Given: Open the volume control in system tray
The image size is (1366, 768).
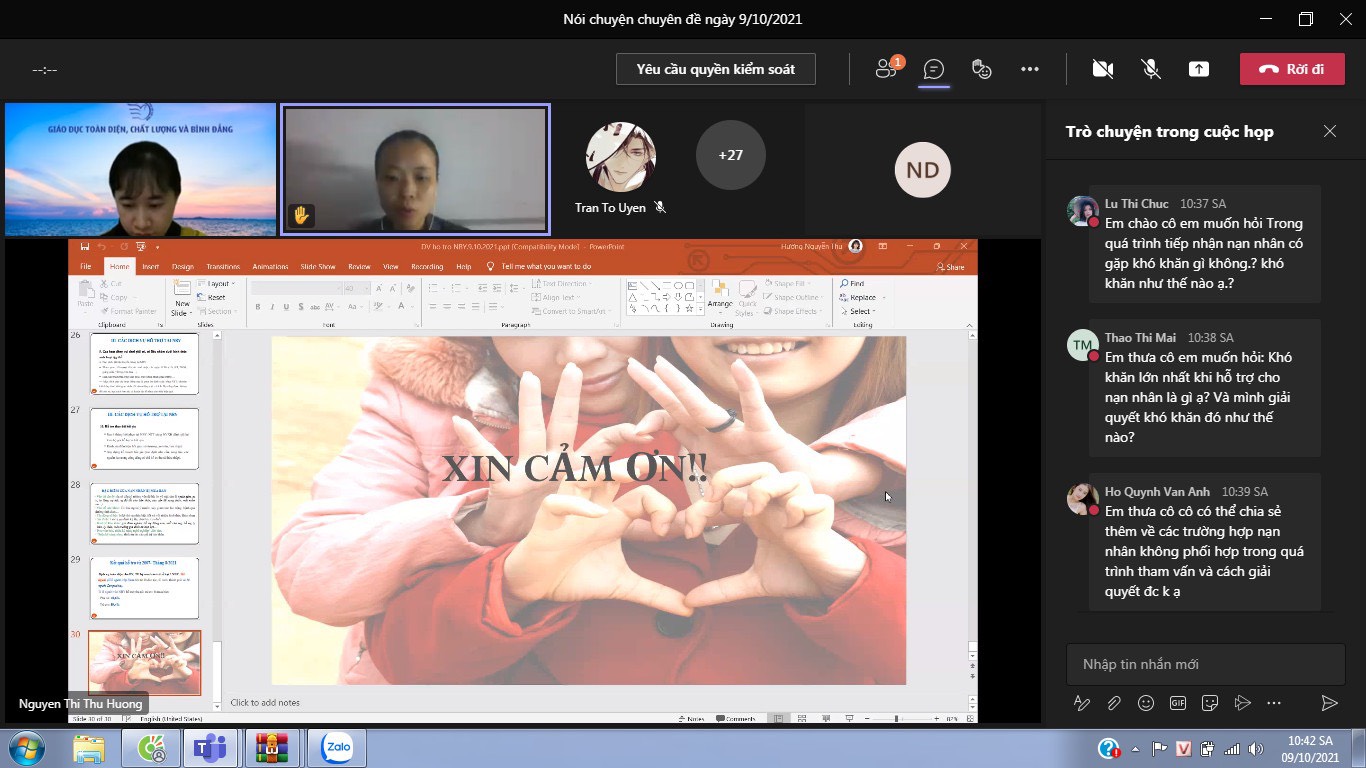Looking at the screenshot, I should click(1254, 749).
